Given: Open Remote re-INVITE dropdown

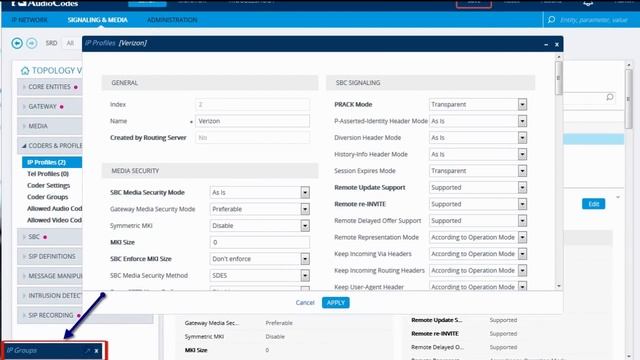Looking at the screenshot, I should coord(522,204).
